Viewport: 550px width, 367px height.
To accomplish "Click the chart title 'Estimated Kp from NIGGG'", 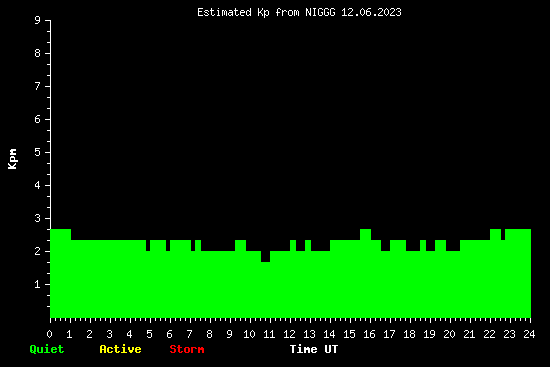I will pyautogui.click(x=266, y=13).
